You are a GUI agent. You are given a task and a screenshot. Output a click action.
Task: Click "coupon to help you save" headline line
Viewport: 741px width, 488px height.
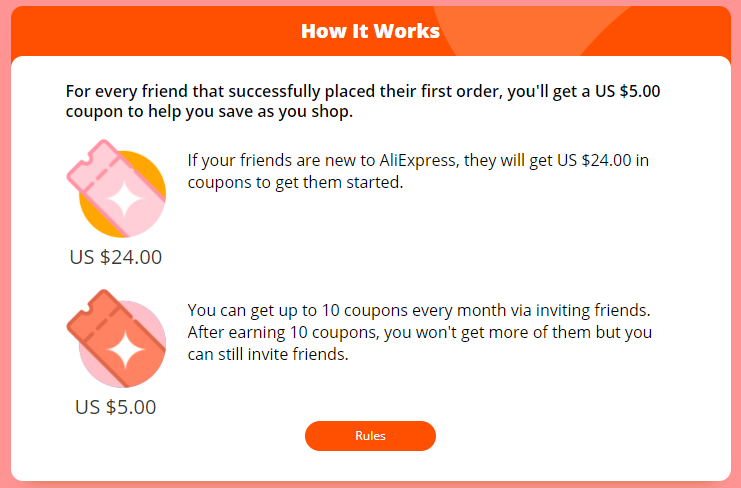pos(209,112)
